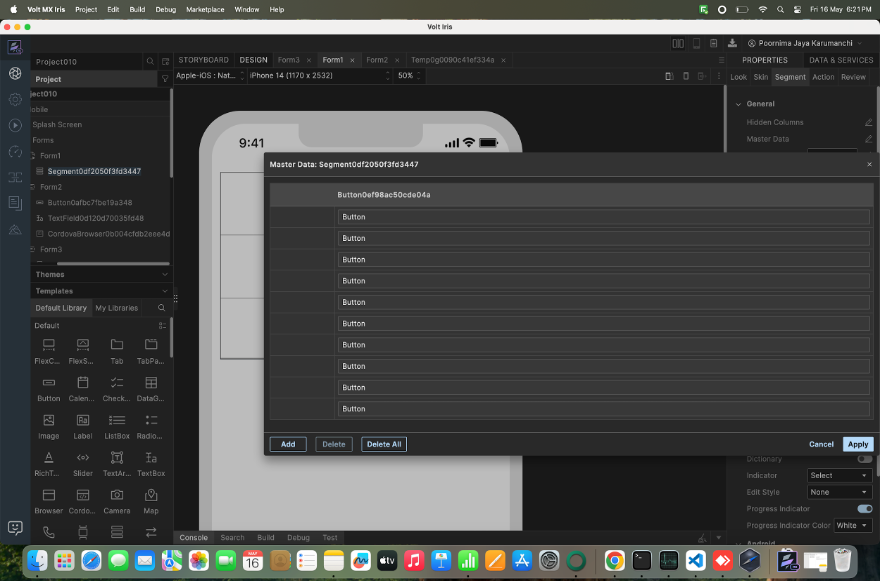Viewport: 880px width, 582px height.
Task: Click Apply in the Master Data dialog
Action: coord(858,444)
